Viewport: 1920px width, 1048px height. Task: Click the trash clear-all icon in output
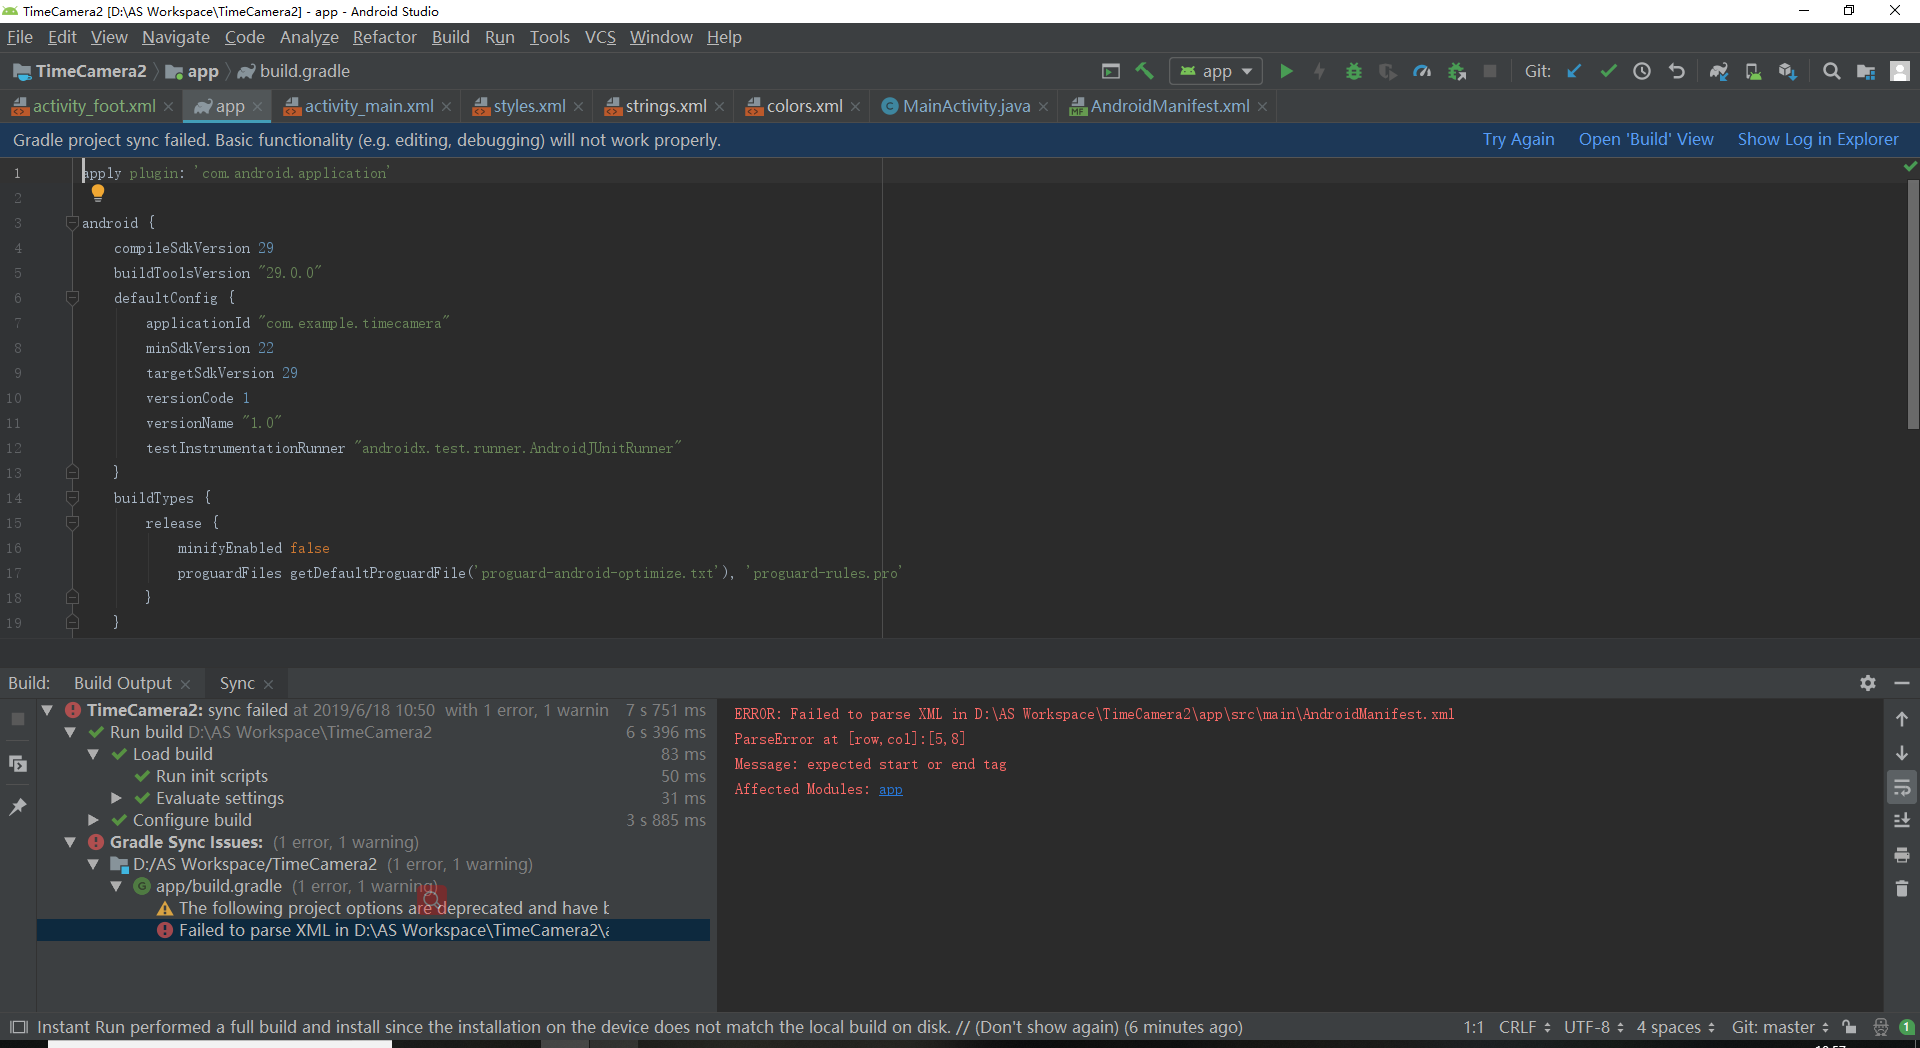coord(1902,888)
